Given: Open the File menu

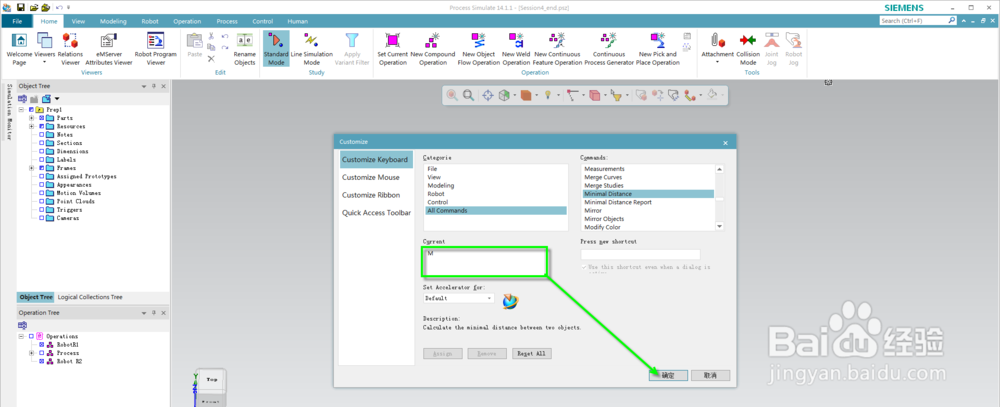Looking at the screenshot, I should click(x=17, y=21).
